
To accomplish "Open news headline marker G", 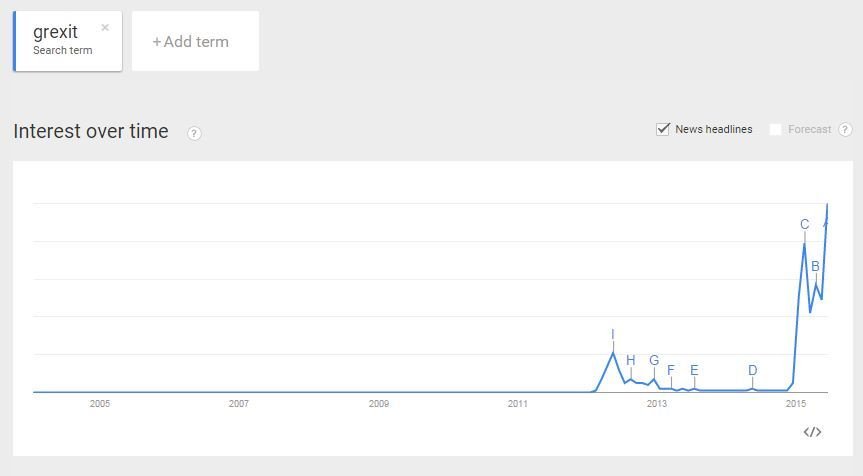I will point(654,360).
